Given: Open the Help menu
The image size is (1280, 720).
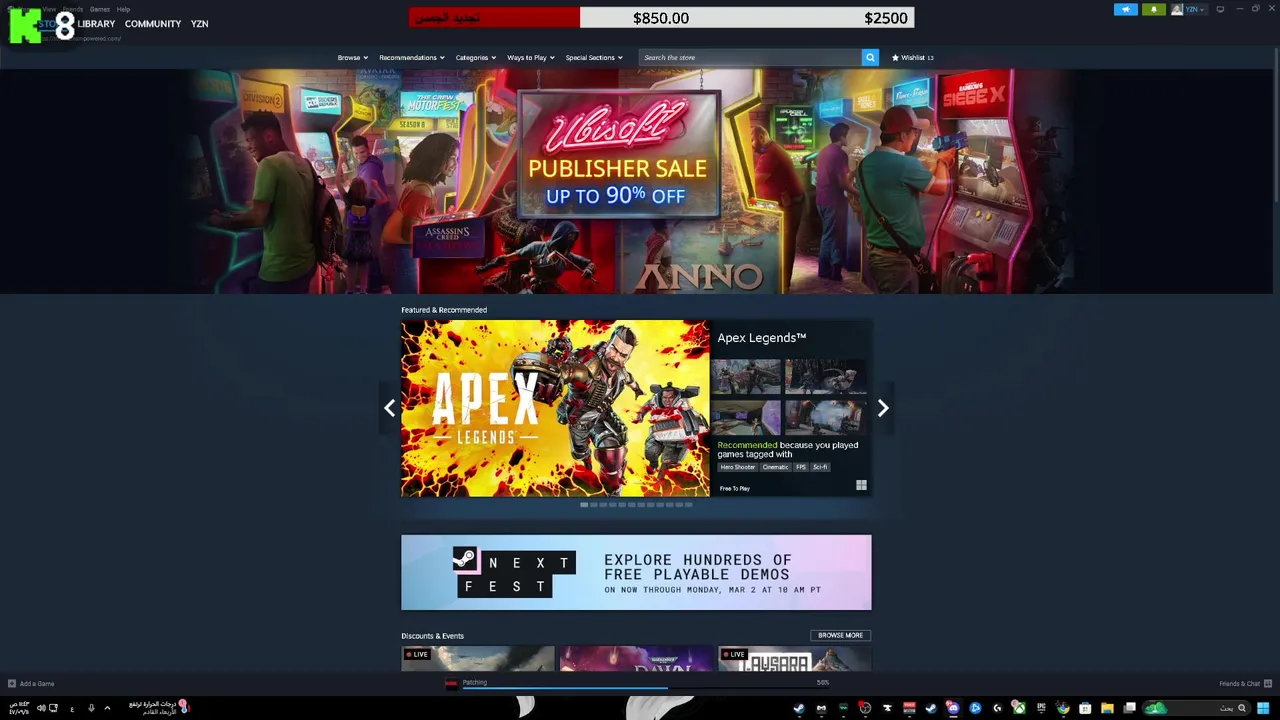Looking at the screenshot, I should coord(123,9).
